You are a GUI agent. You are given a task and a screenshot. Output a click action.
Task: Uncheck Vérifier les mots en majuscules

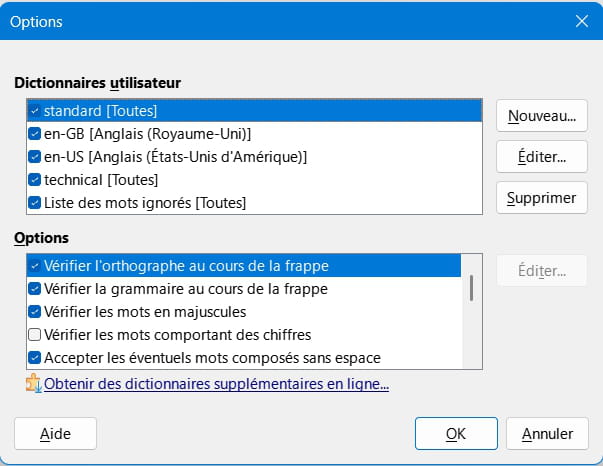[x=35, y=312]
